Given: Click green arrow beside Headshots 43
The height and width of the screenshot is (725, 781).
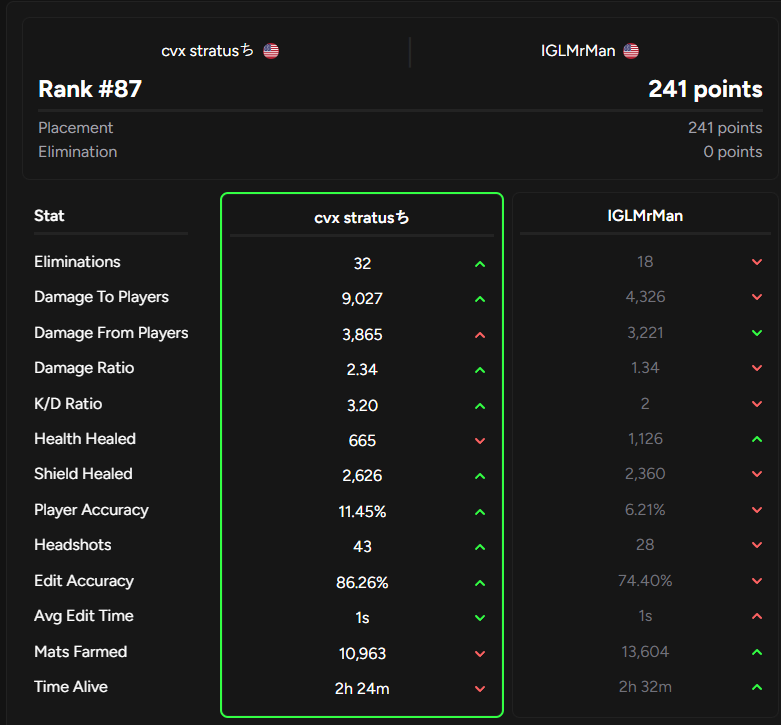Looking at the screenshot, I should (x=480, y=547).
